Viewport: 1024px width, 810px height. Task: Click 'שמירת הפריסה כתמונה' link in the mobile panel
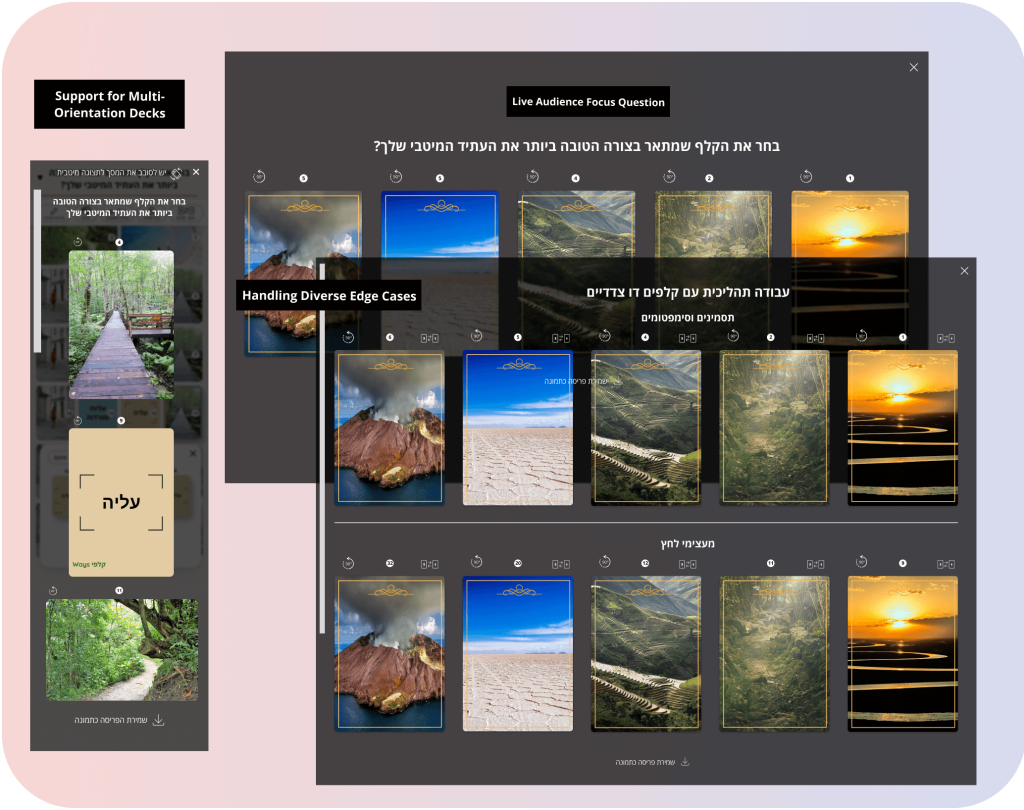[111, 720]
